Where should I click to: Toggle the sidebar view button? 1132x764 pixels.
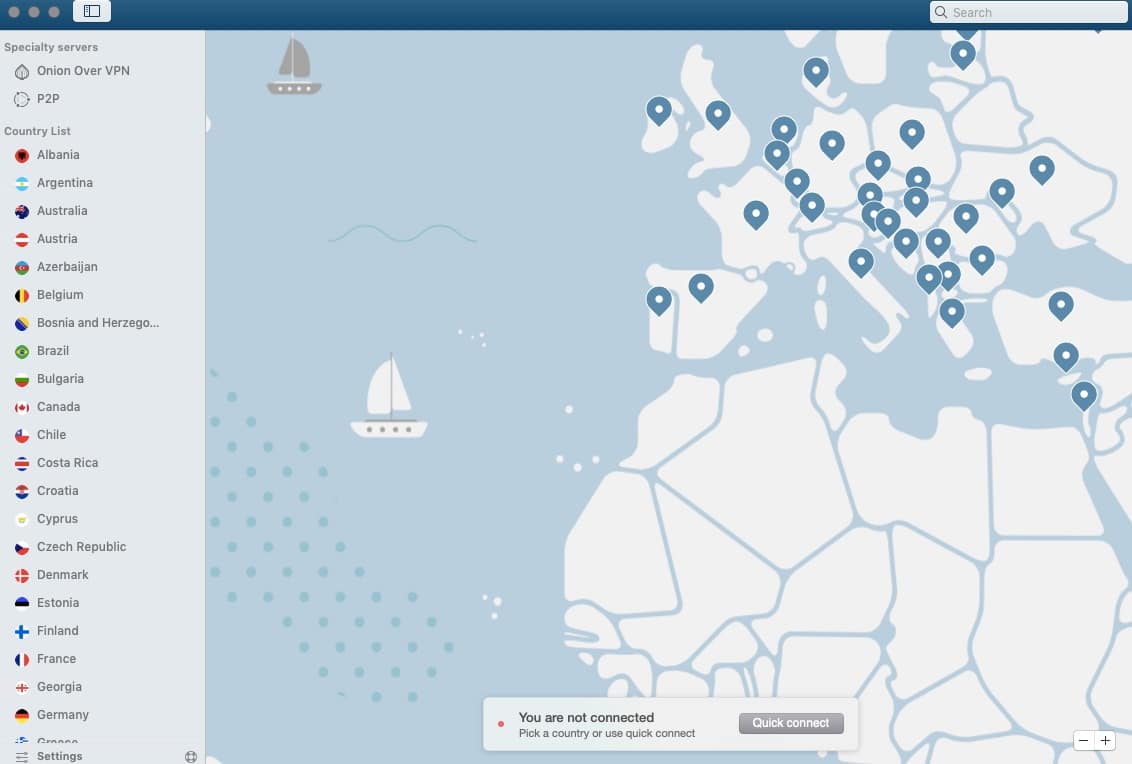coord(92,11)
